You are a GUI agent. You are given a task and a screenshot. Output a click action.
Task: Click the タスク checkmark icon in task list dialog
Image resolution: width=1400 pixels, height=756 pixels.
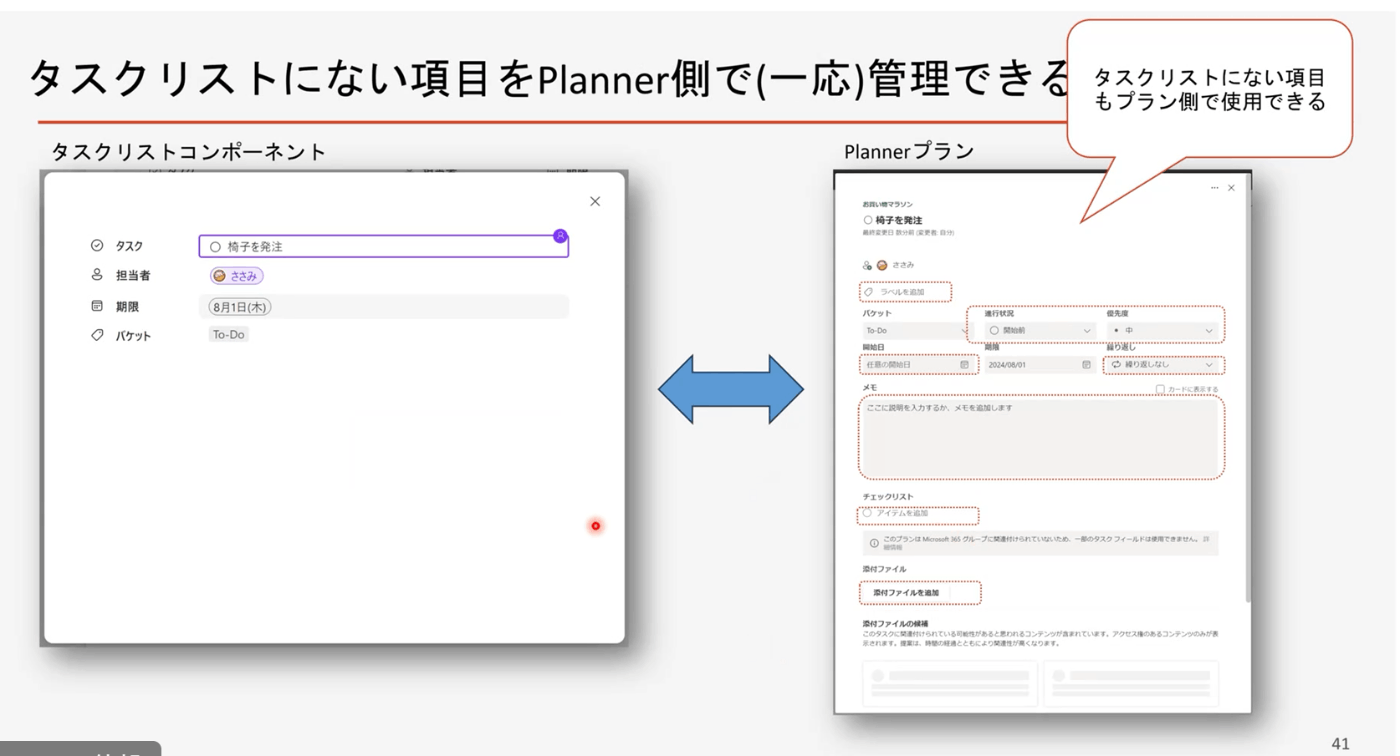pos(97,245)
